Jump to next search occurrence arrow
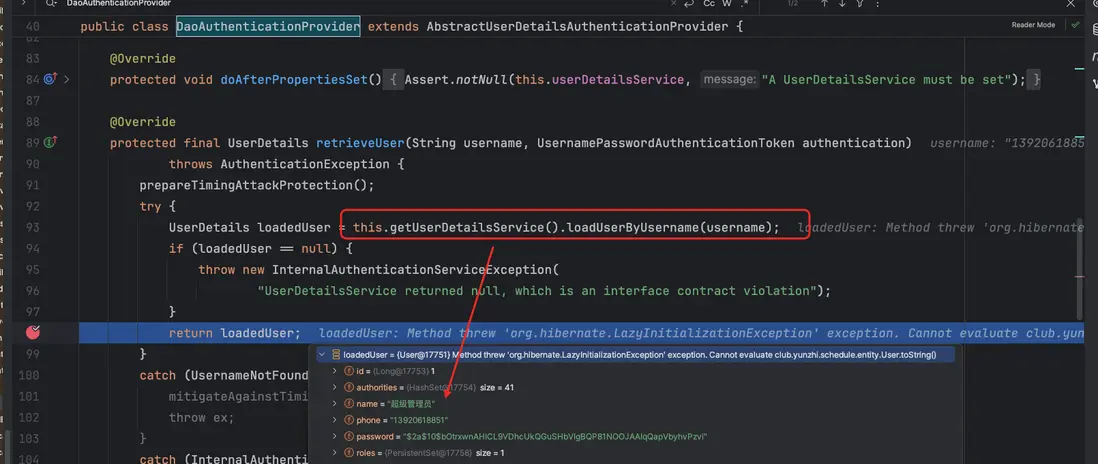 point(842,3)
